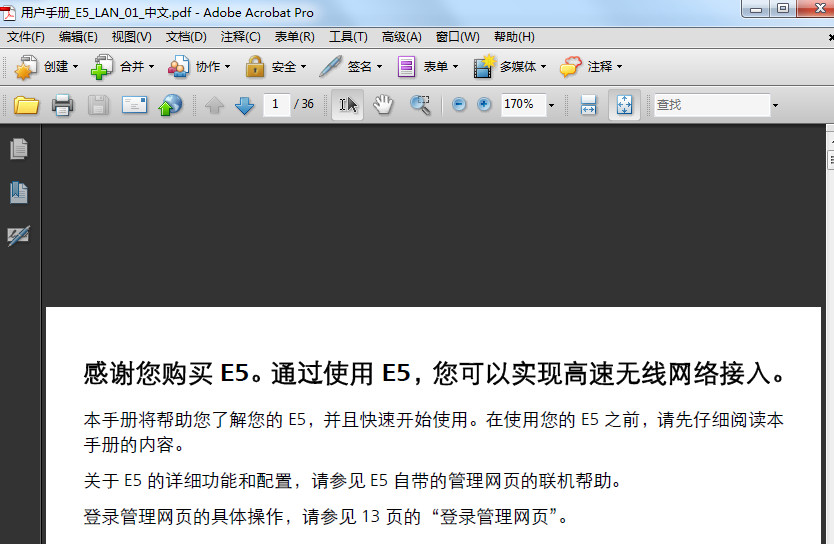Screen dimensions: 834x544
Task: Minimize the Acrobat window
Action: click(x=756, y=8)
